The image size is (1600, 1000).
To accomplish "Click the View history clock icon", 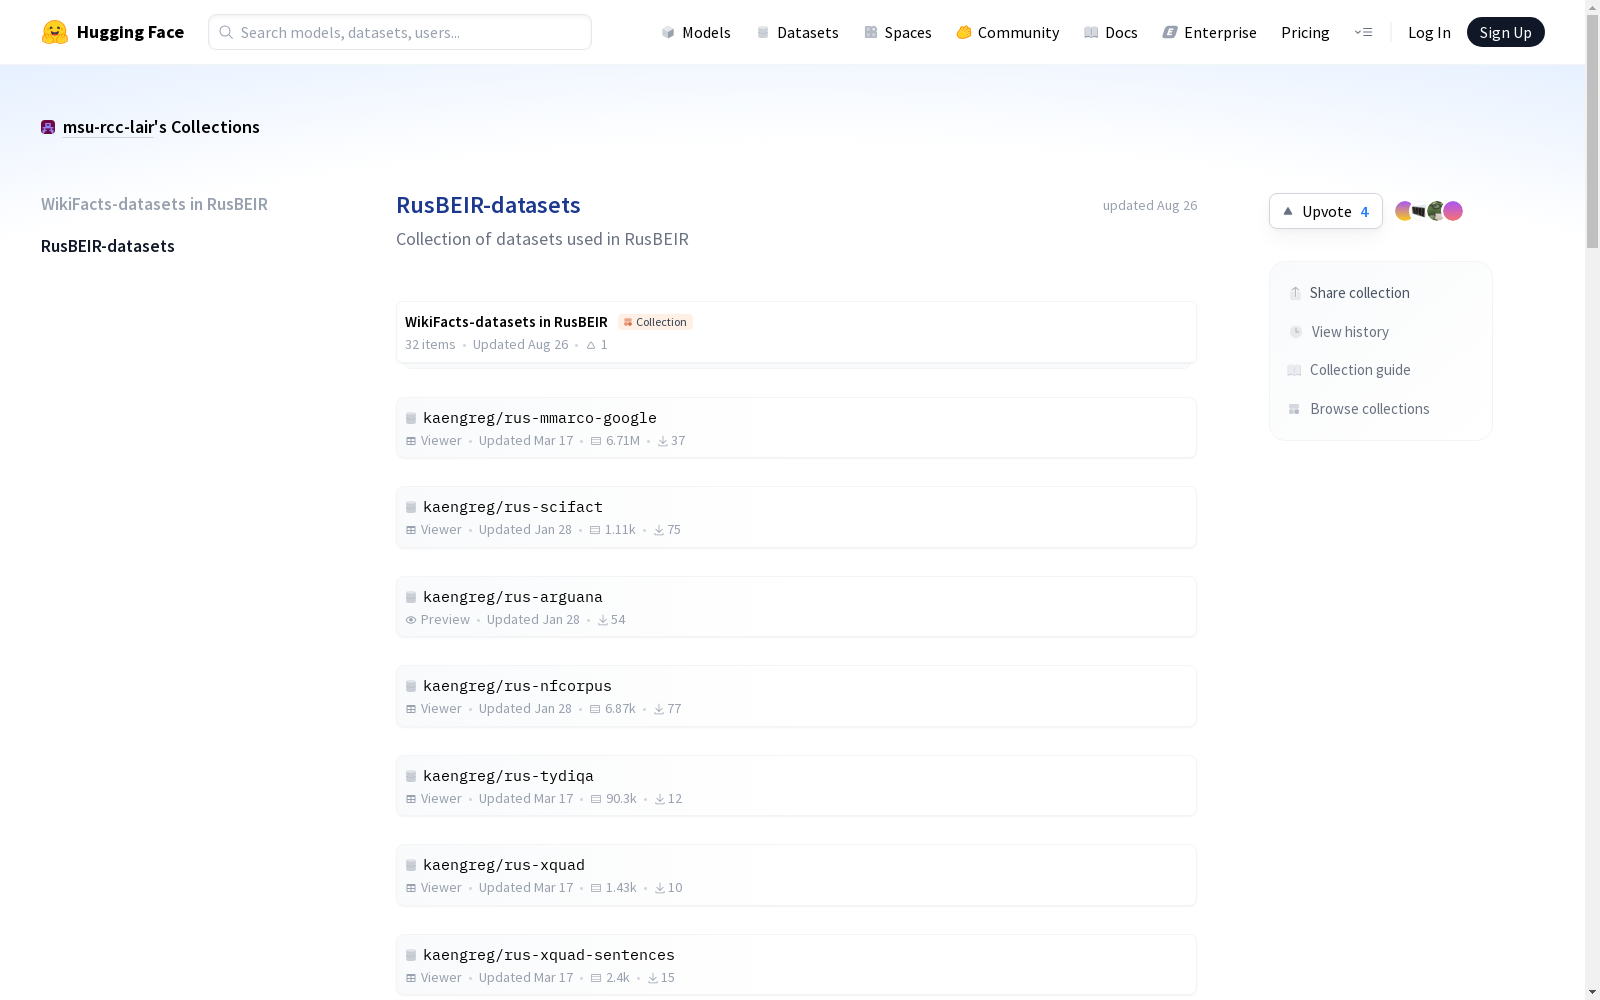I will 1296,332.
